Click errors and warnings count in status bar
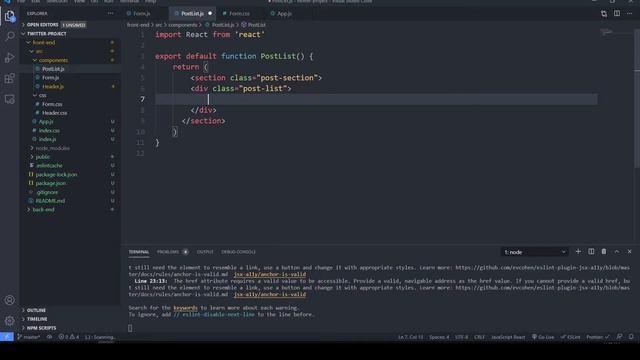 click(x=69, y=337)
